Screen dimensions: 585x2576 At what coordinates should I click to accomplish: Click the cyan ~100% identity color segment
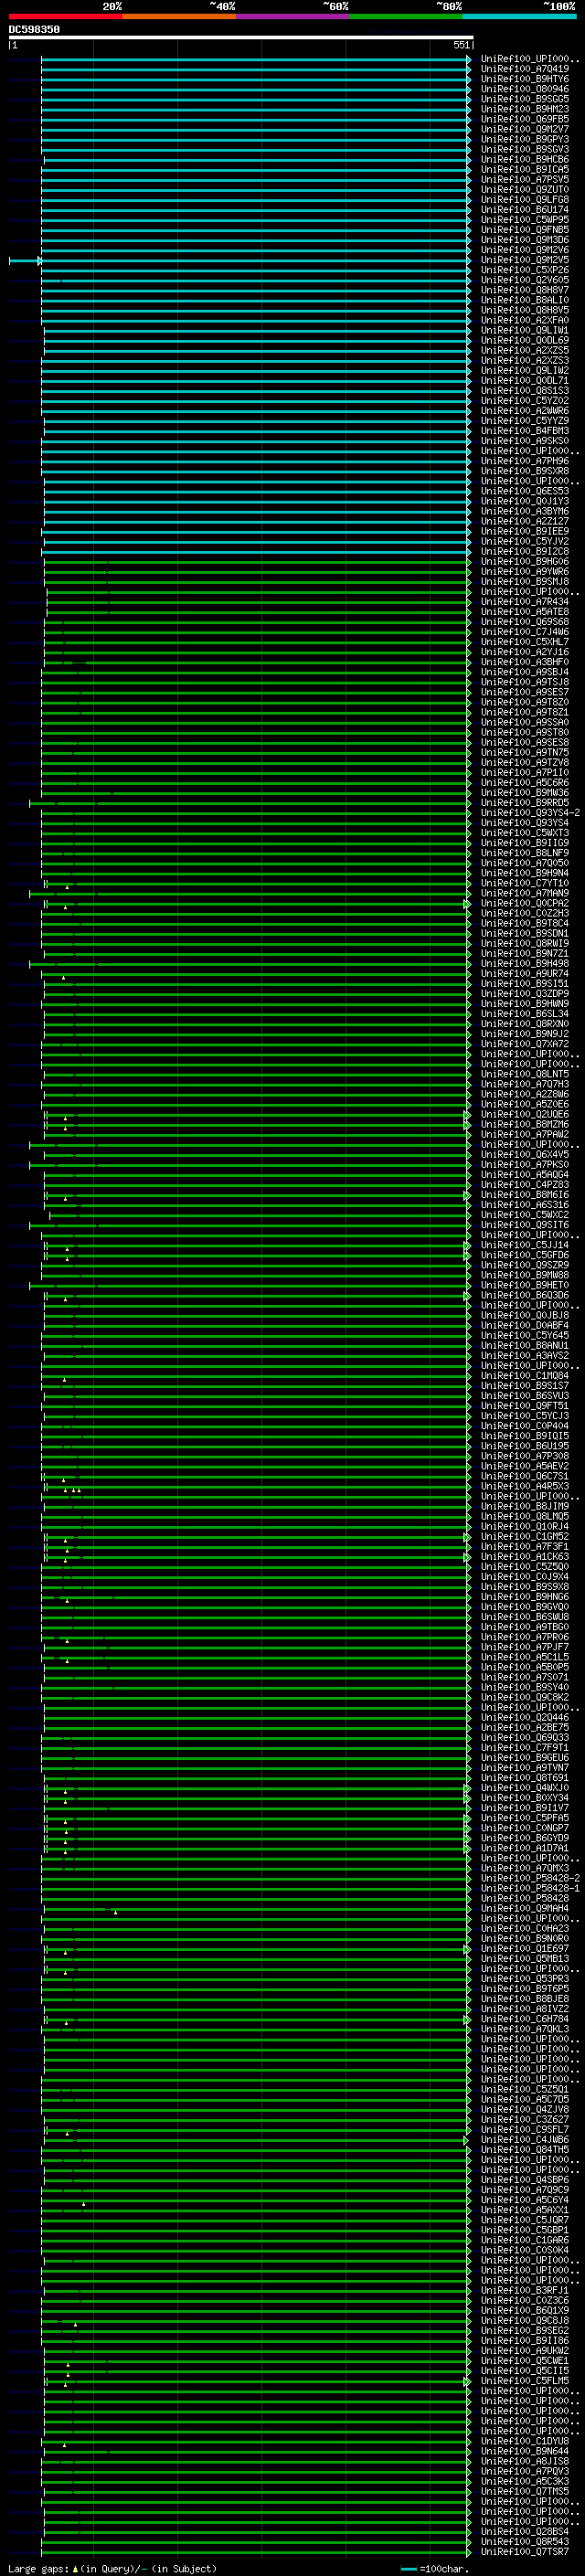tap(519, 16)
